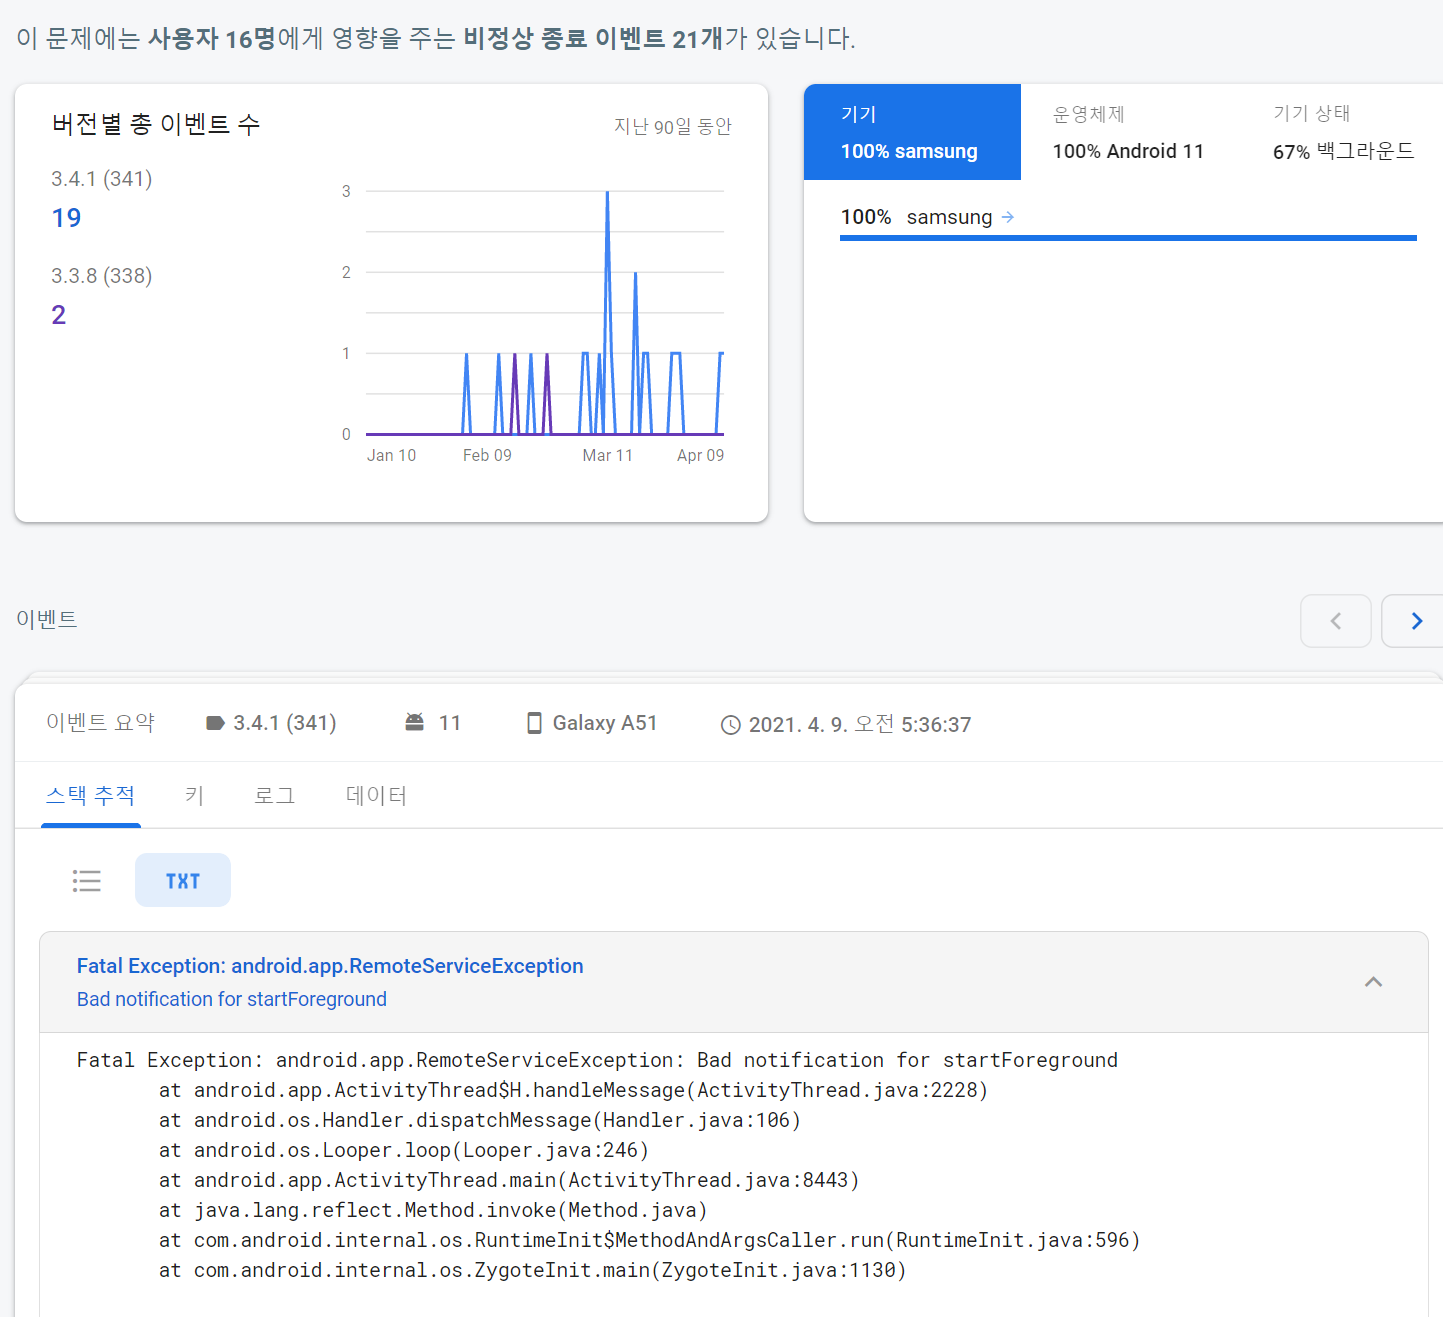
Task: Click the highest peak in the events chart
Action: (x=607, y=194)
